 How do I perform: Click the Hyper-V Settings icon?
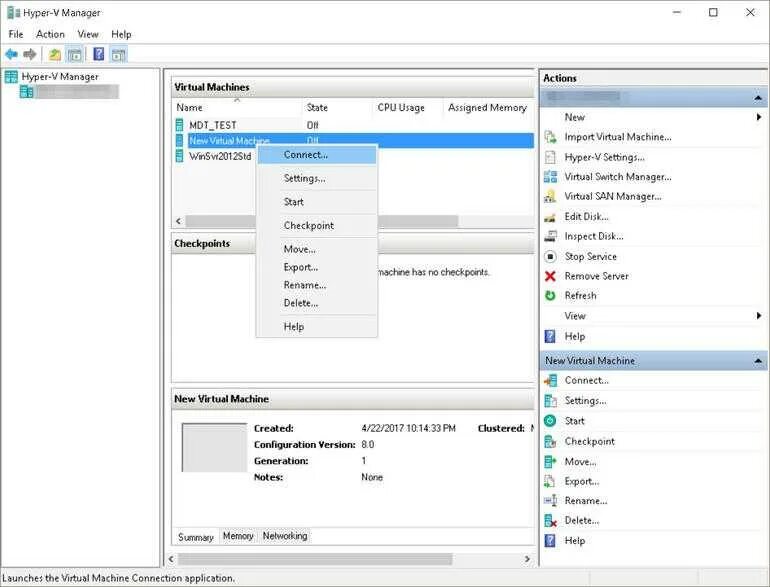tap(550, 157)
